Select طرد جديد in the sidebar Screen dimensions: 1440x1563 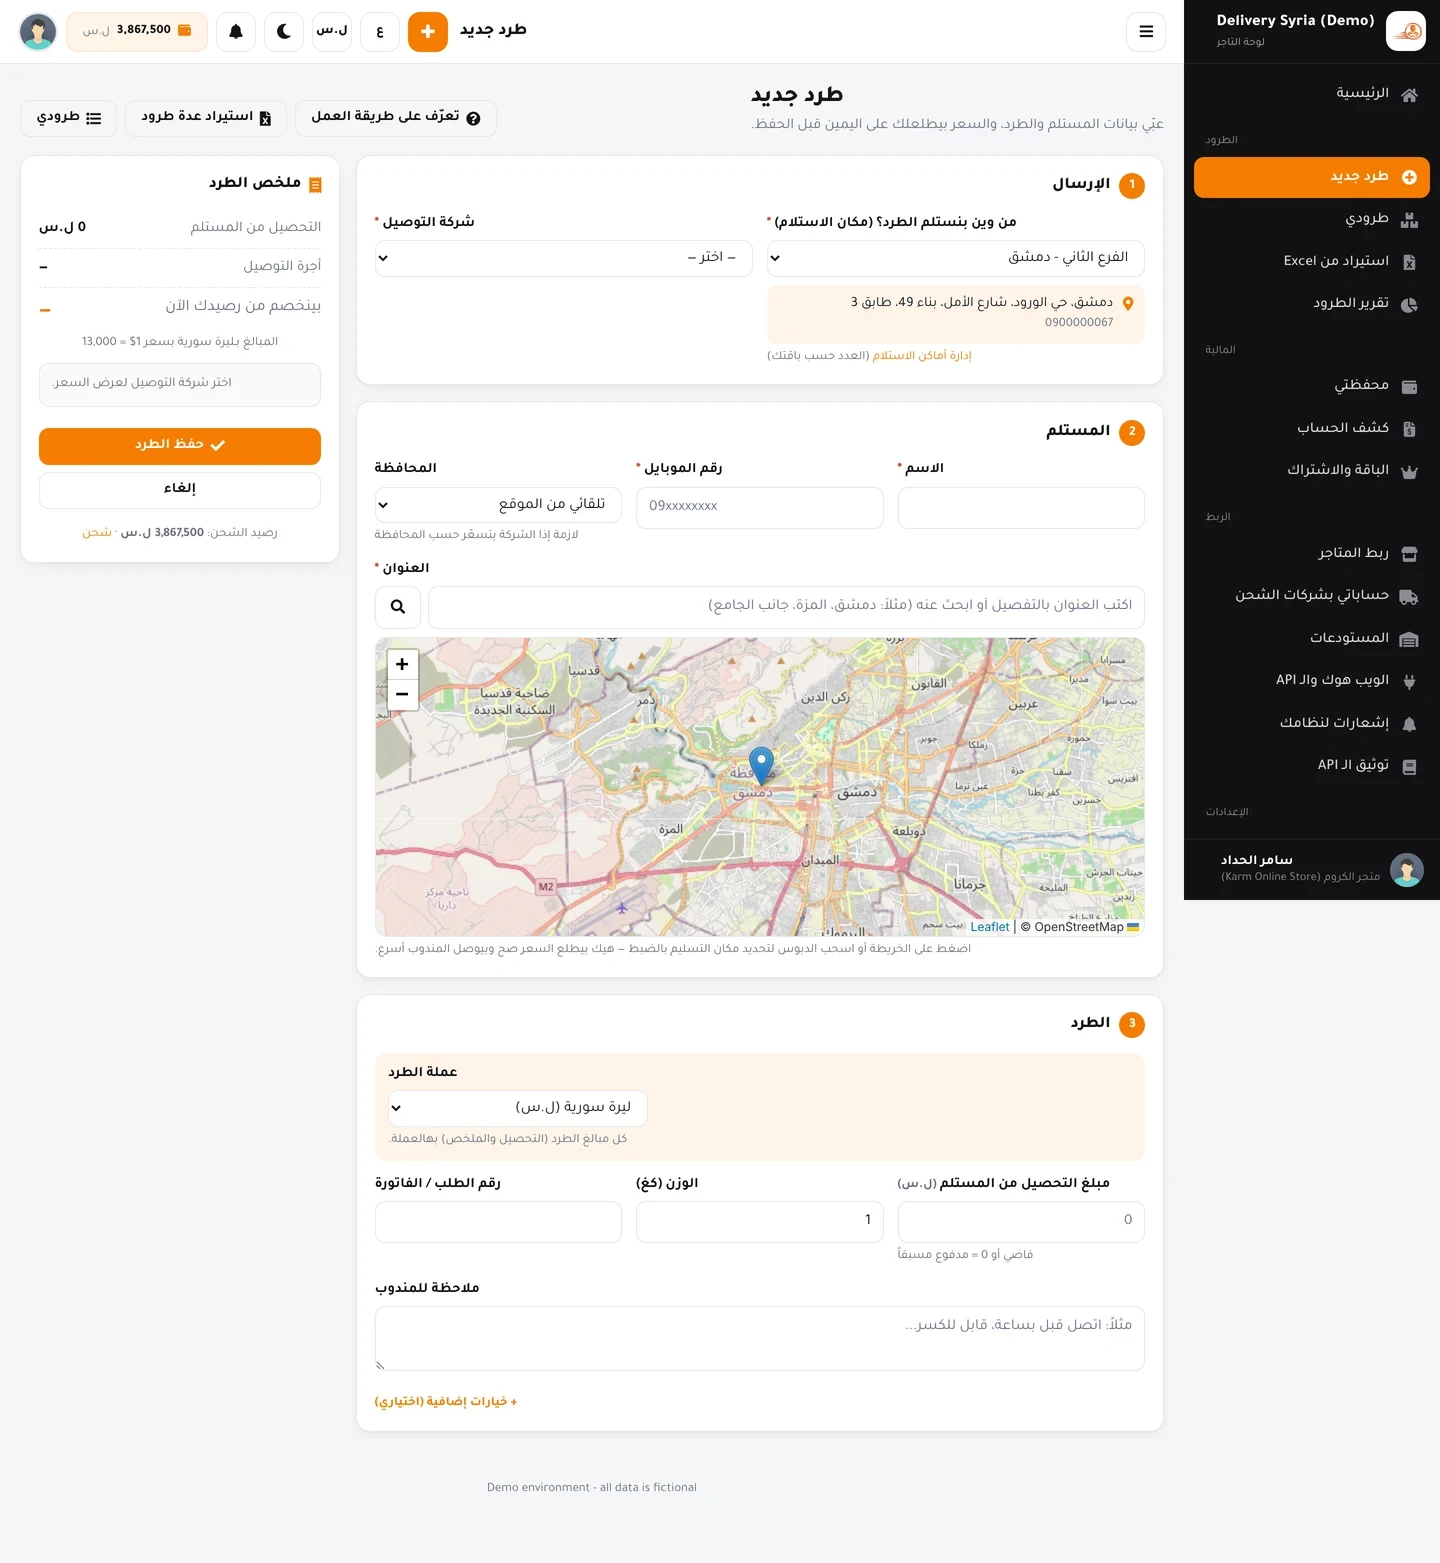(1312, 177)
